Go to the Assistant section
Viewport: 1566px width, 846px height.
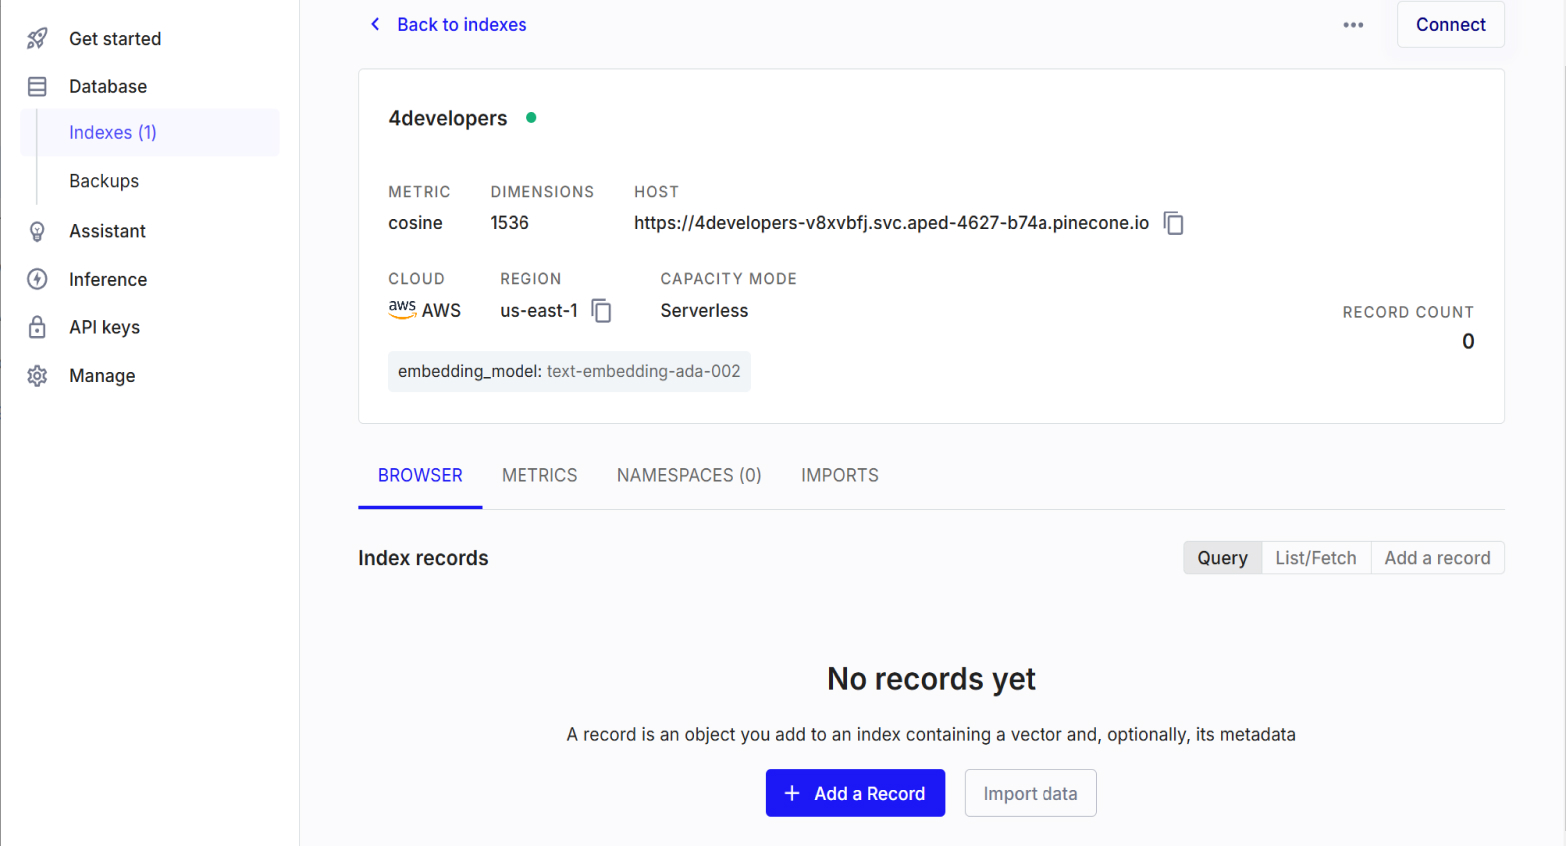[107, 231]
